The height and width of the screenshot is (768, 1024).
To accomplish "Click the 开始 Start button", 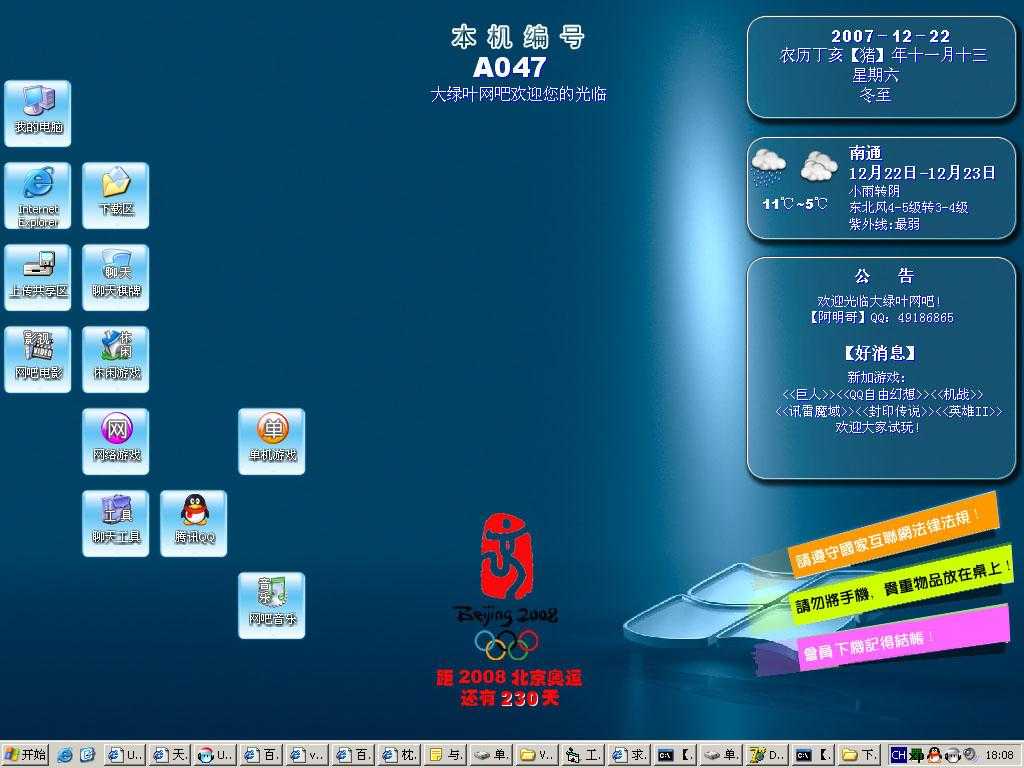I will point(25,755).
